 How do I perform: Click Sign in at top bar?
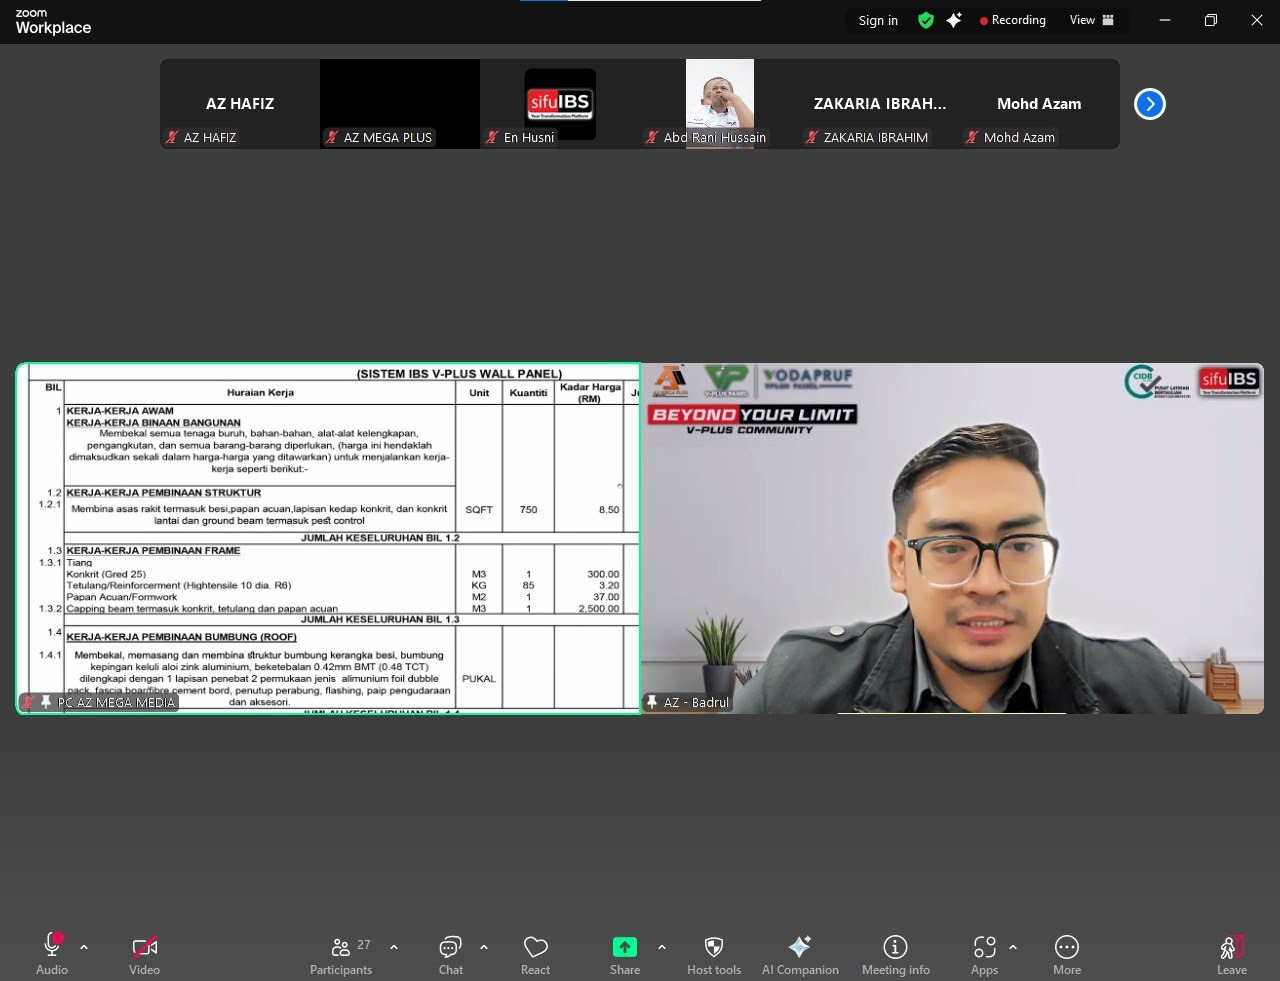coord(878,20)
